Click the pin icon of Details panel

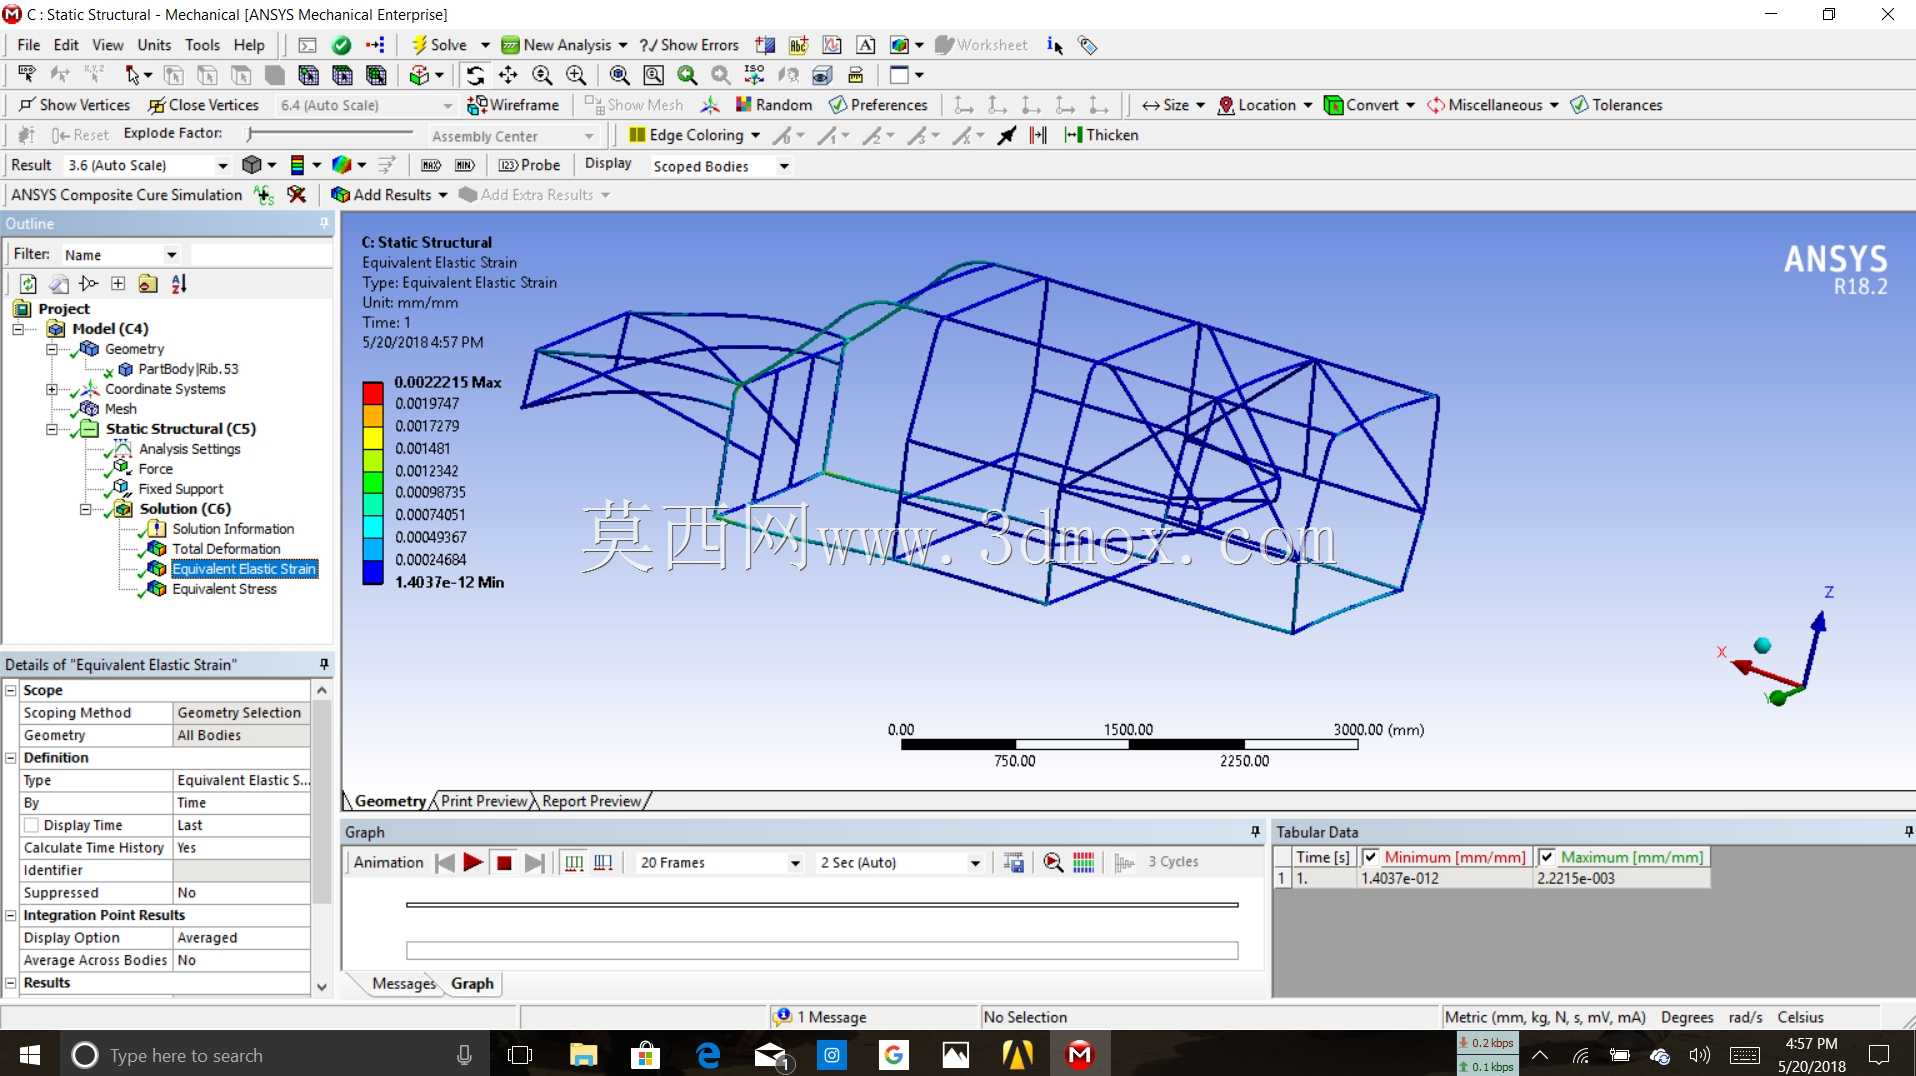pyautogui.click(x=324, y=664)
